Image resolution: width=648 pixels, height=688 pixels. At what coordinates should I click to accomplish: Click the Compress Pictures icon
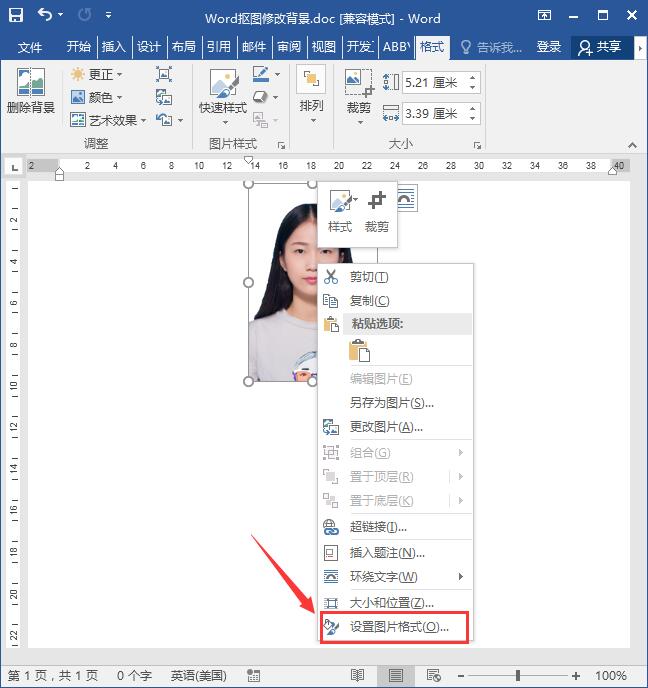coord(164,74)
